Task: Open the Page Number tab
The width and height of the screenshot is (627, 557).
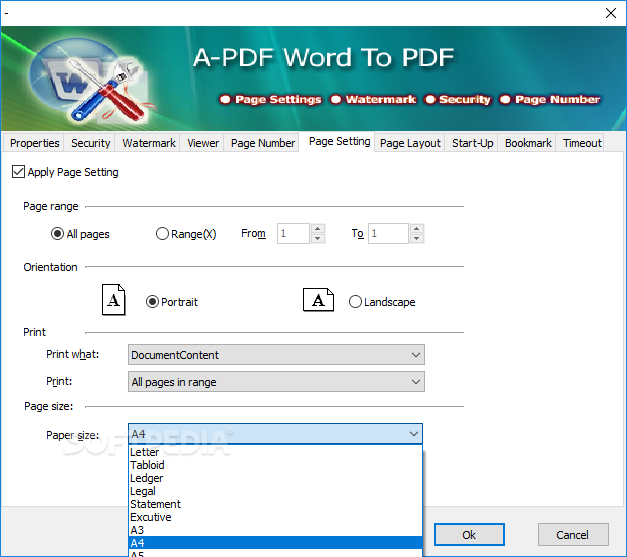Action: (263, 143)
